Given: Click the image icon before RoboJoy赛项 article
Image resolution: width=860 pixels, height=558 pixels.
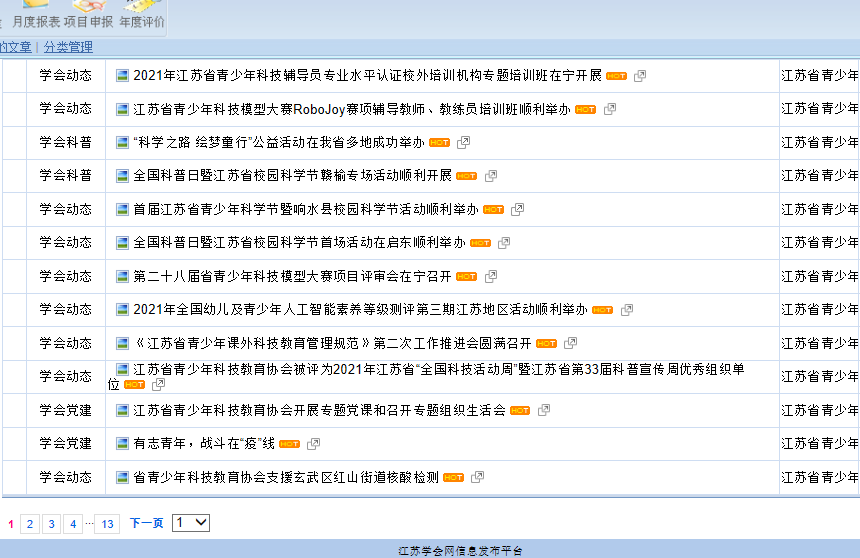Looking at the screenshot, I should pos(122,109).
